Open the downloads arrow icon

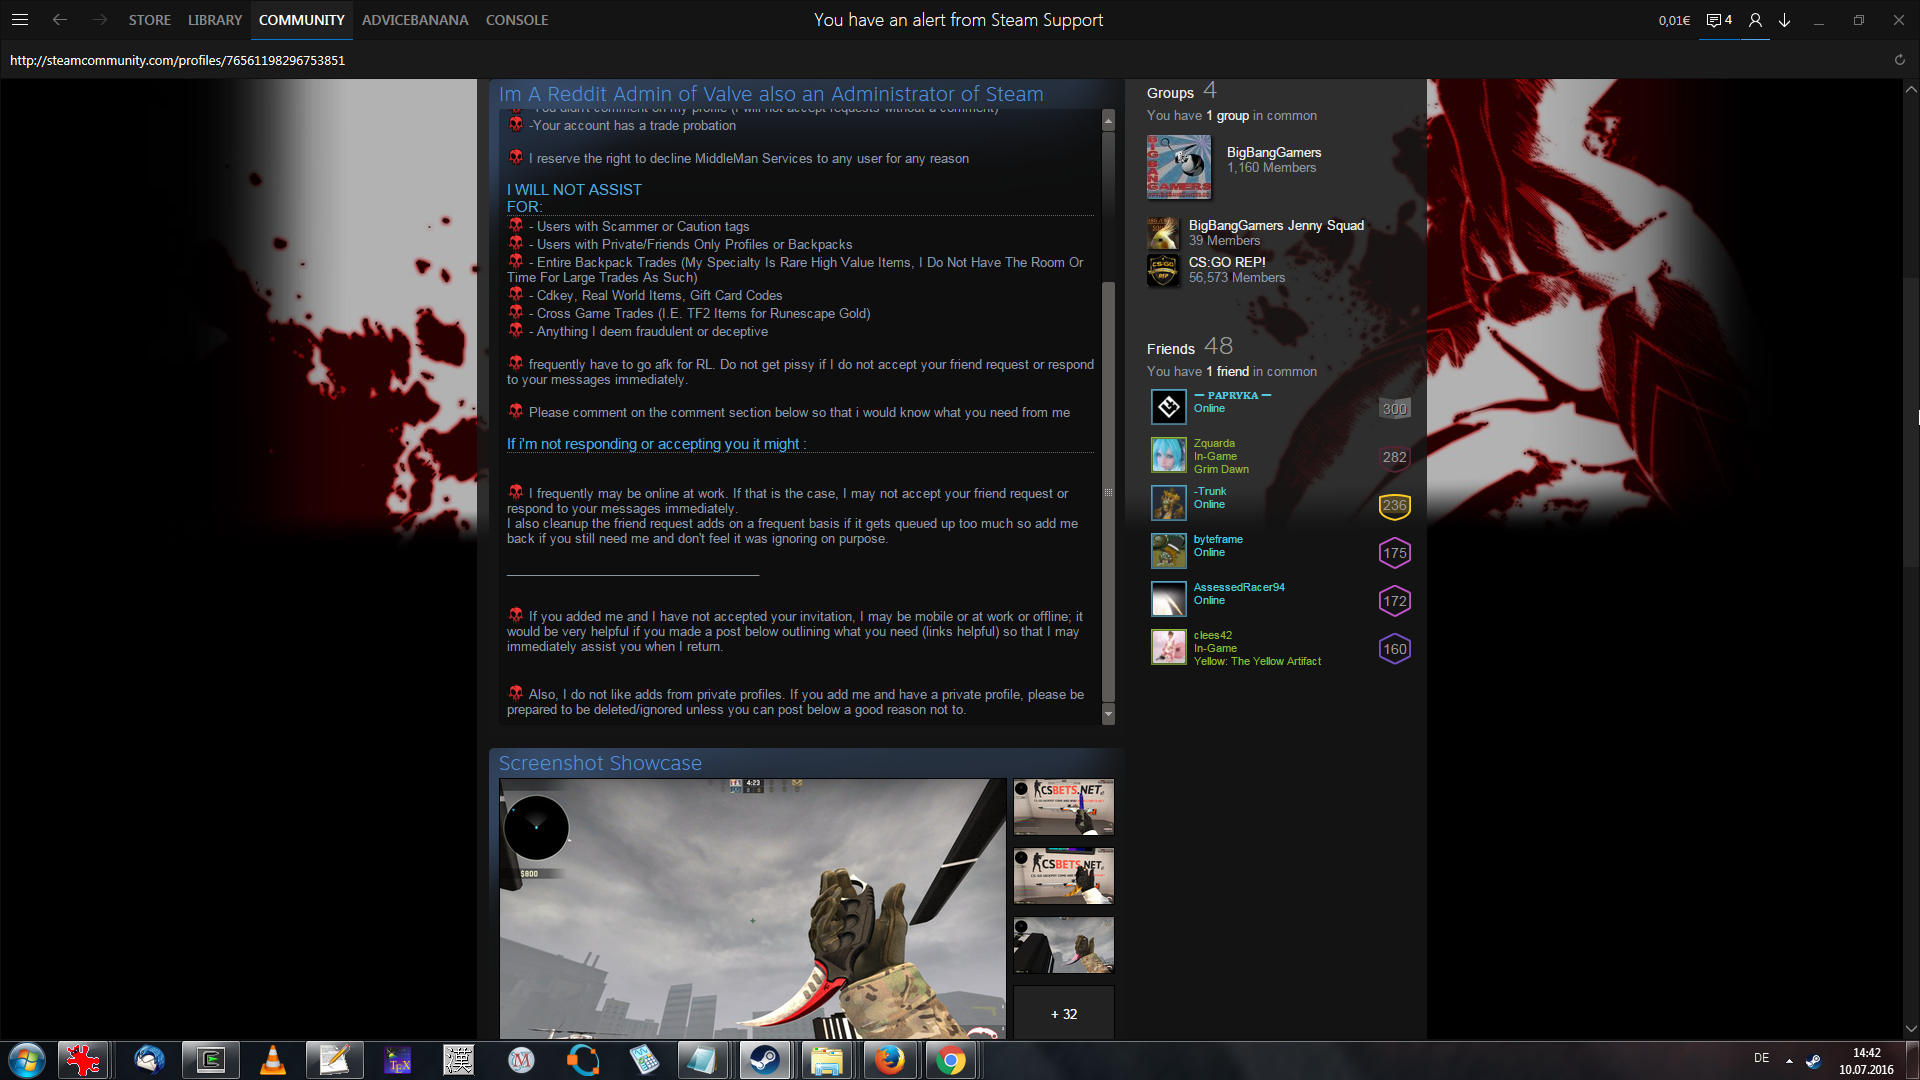click(x=1784, y=20)
